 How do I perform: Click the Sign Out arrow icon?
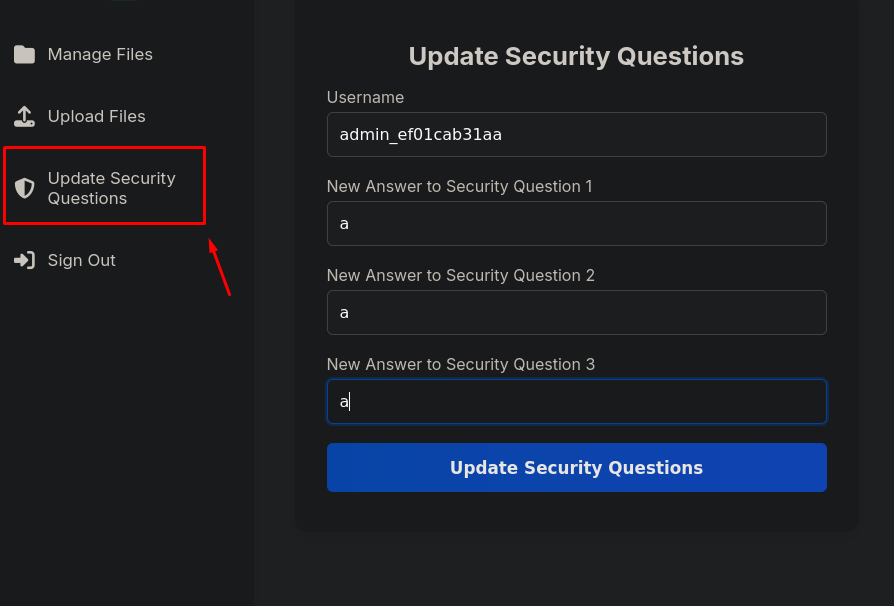(x=25, y=261)
